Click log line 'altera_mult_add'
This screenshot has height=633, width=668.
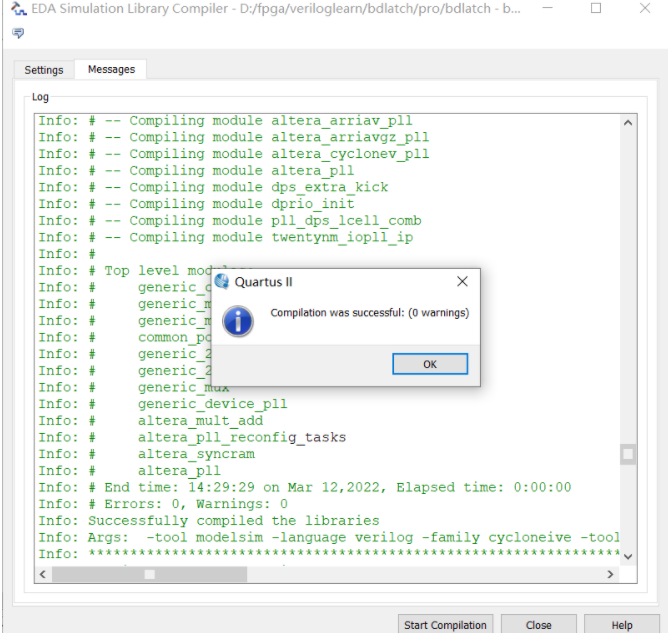pyautogui.click(x=150, y=420)
